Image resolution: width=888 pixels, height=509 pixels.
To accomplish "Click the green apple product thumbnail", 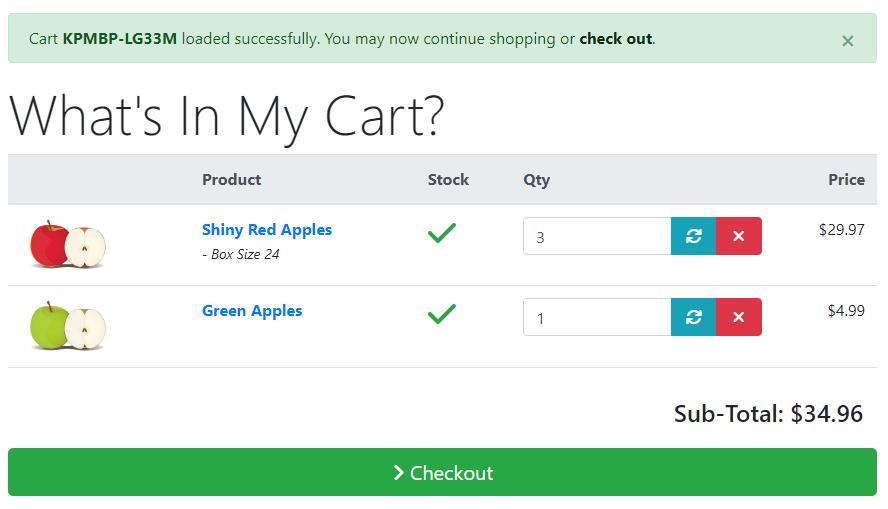I will click(68, 326).
